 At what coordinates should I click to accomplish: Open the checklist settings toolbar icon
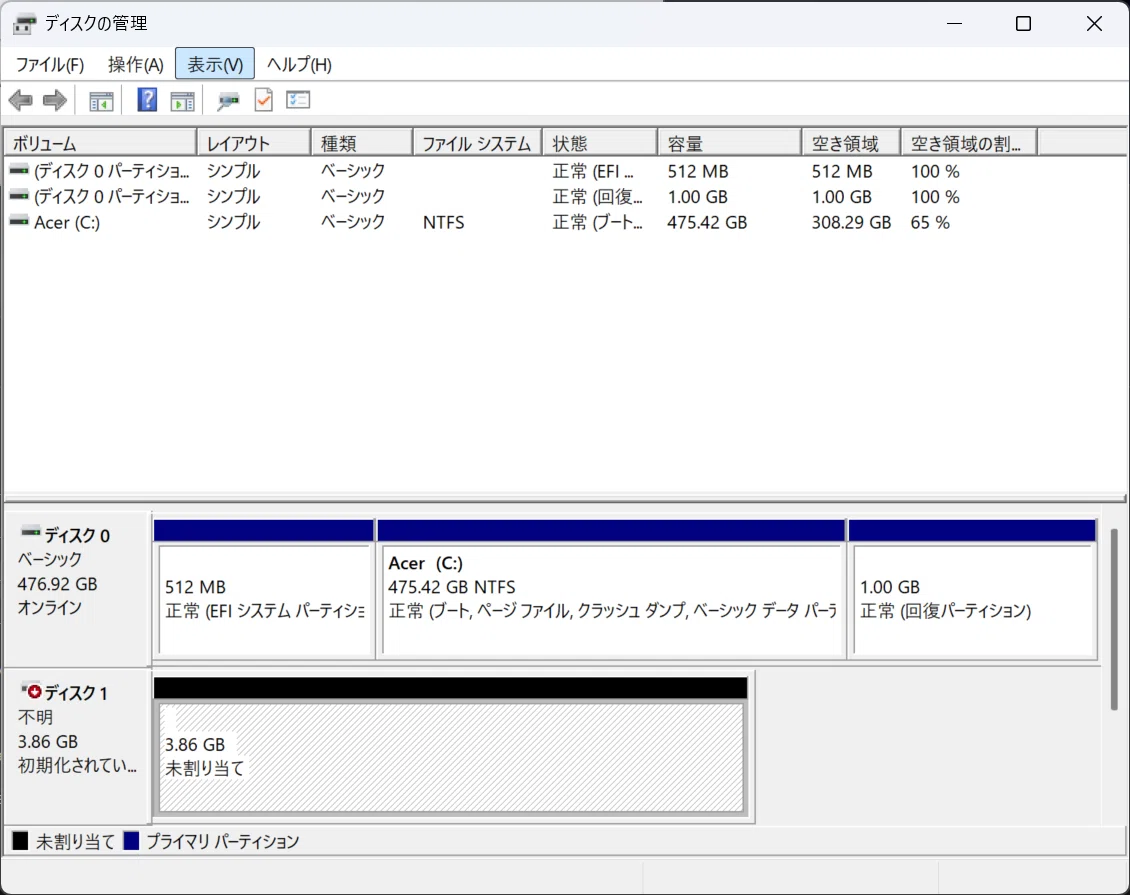(x=298, y=99)
